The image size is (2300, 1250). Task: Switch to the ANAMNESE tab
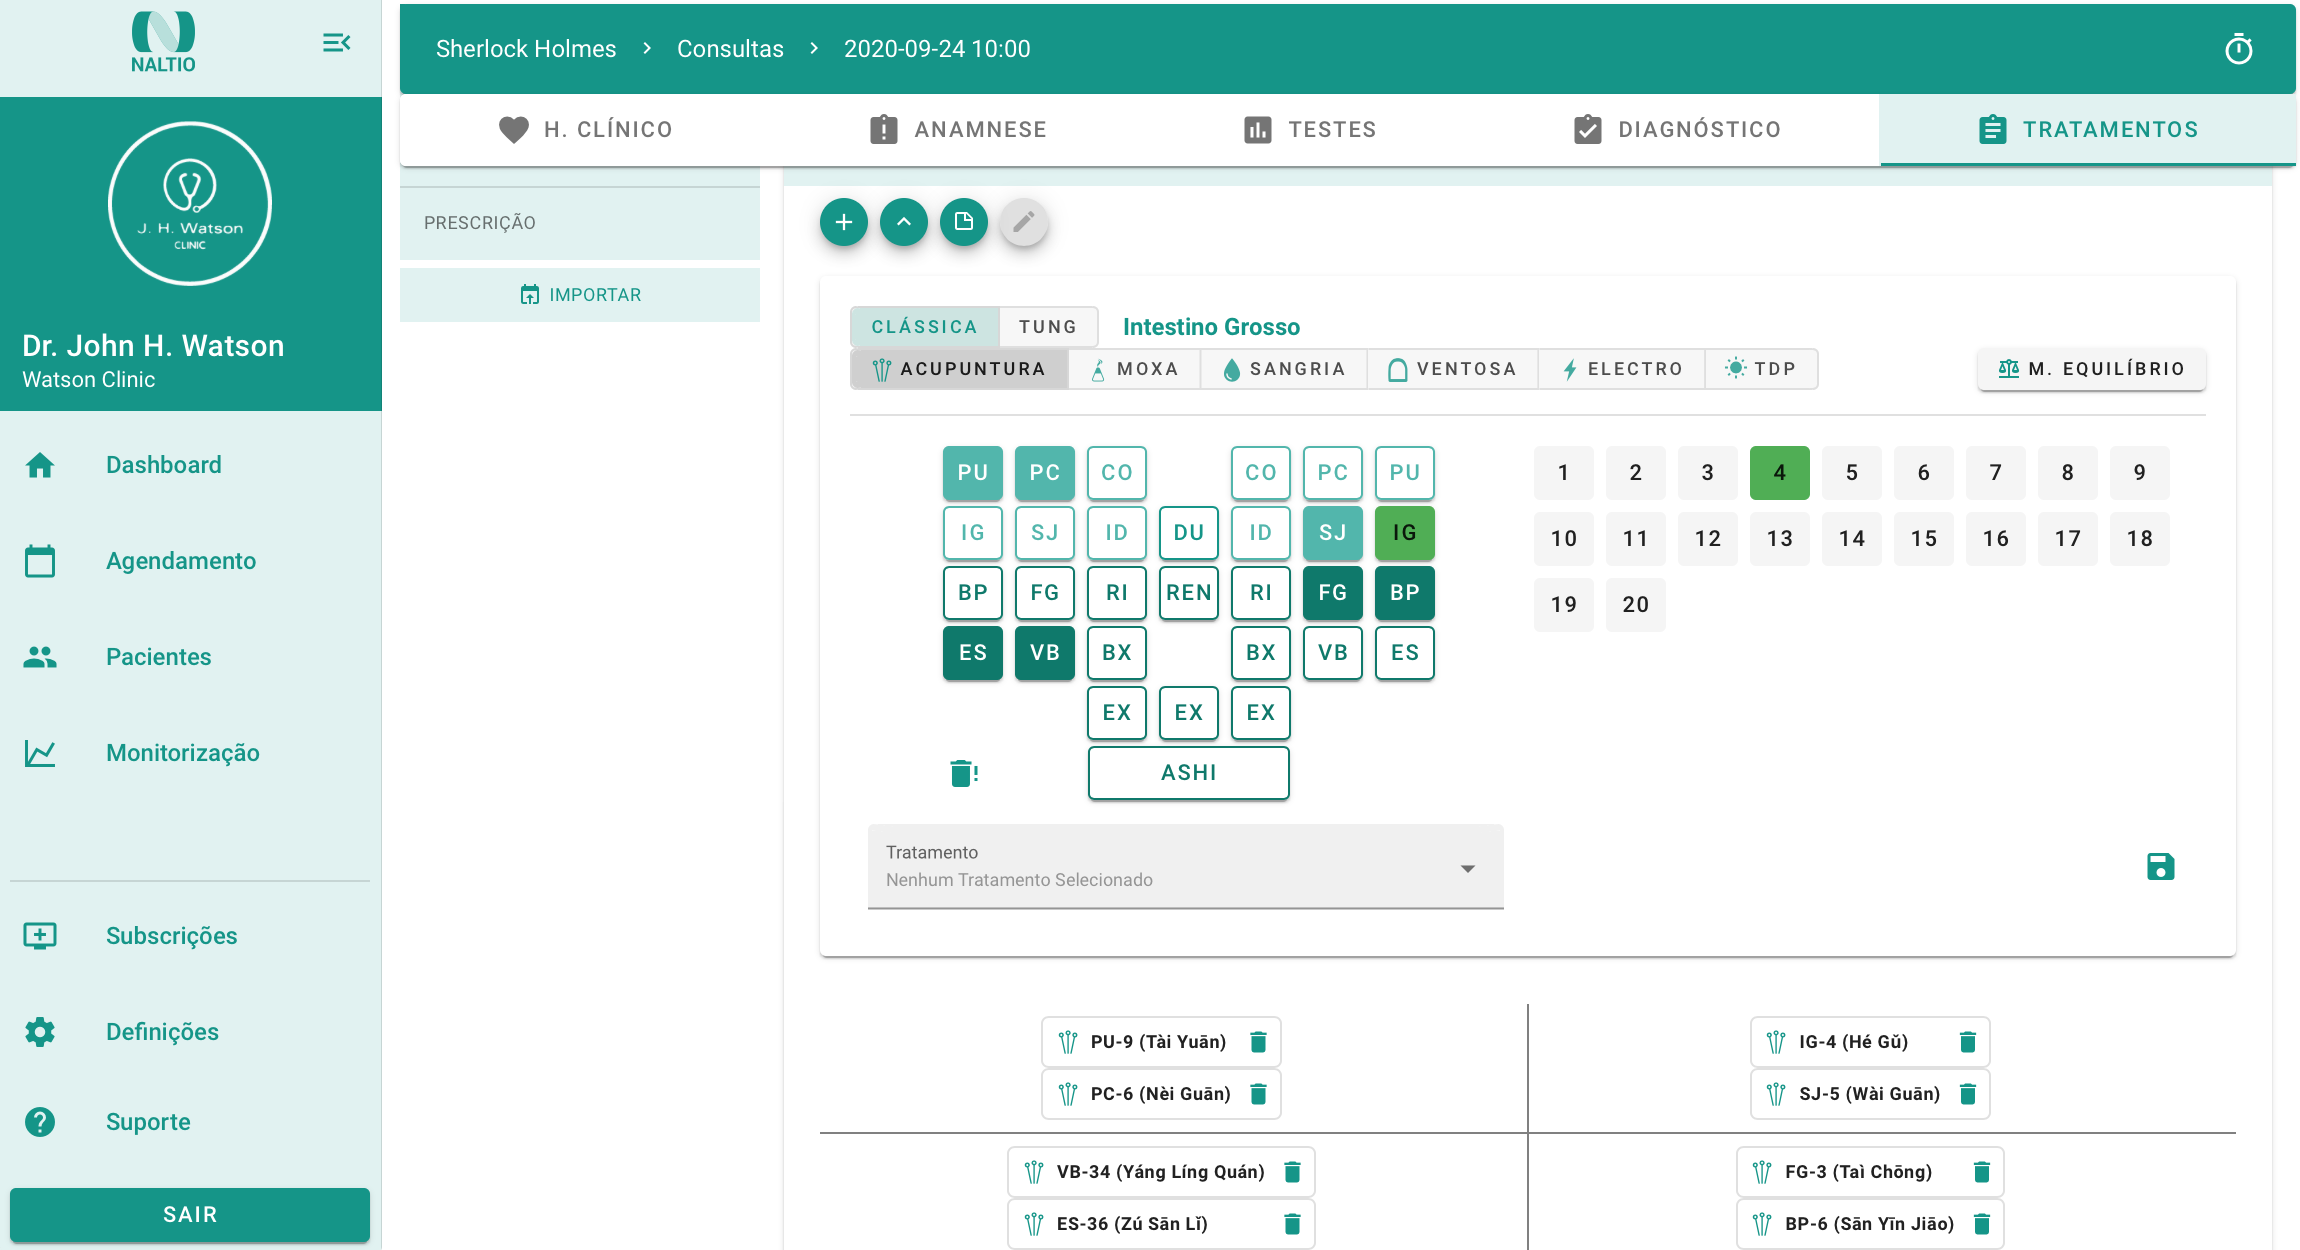point(957,130)
